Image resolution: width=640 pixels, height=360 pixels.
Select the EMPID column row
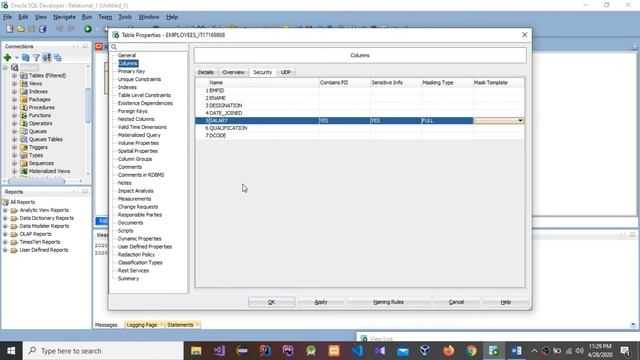click(x=360, y=91)
